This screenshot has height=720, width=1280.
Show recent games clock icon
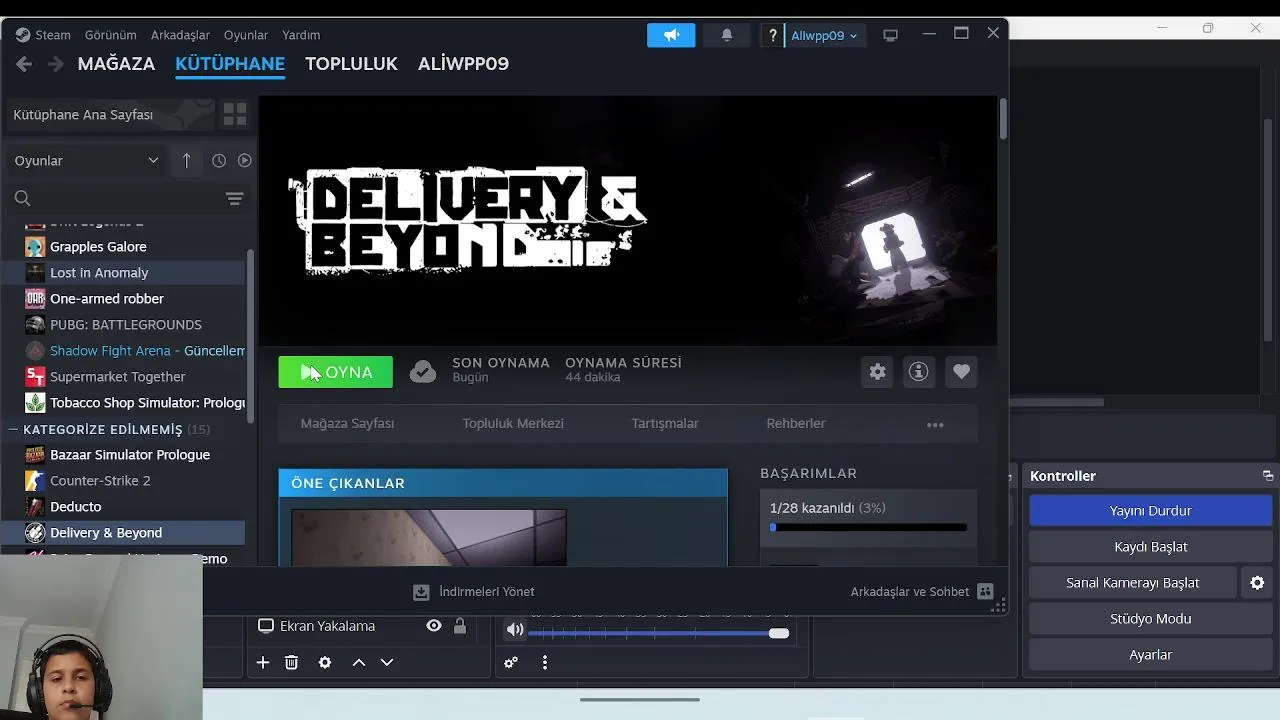[x=219, y=160]
